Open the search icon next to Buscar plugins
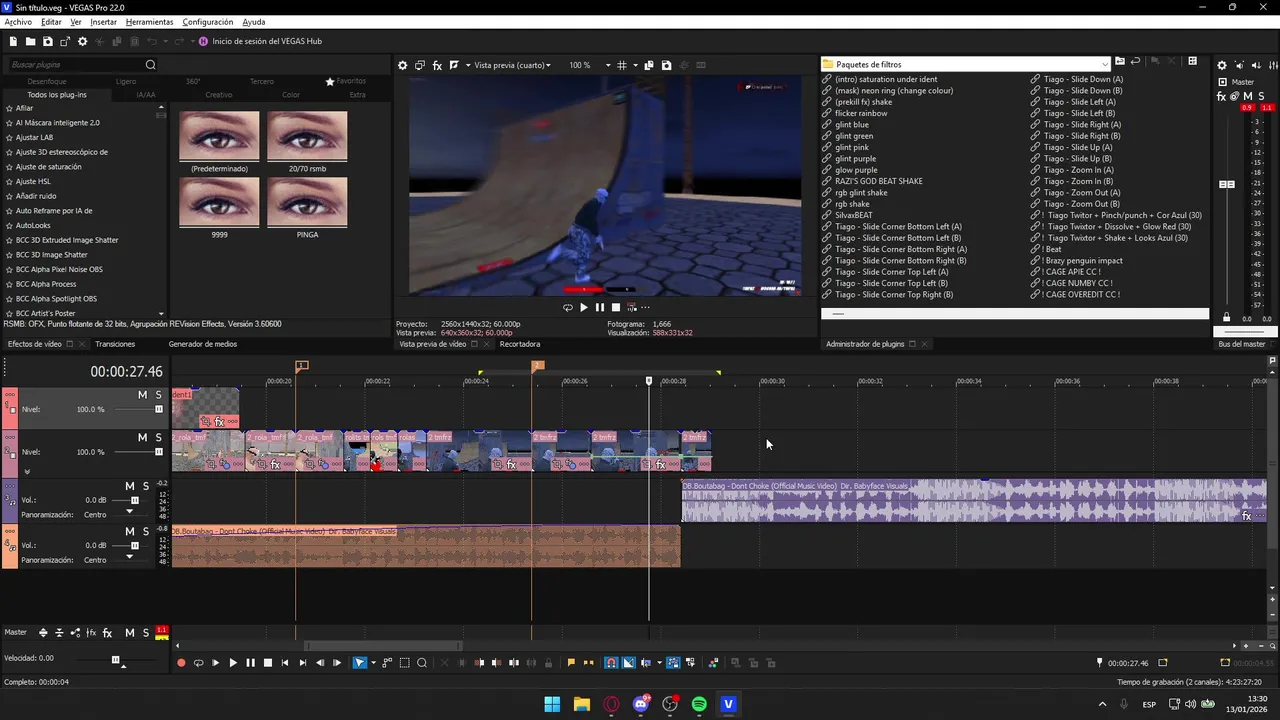Screen dimensions: 1280x720 coord(150,65)
